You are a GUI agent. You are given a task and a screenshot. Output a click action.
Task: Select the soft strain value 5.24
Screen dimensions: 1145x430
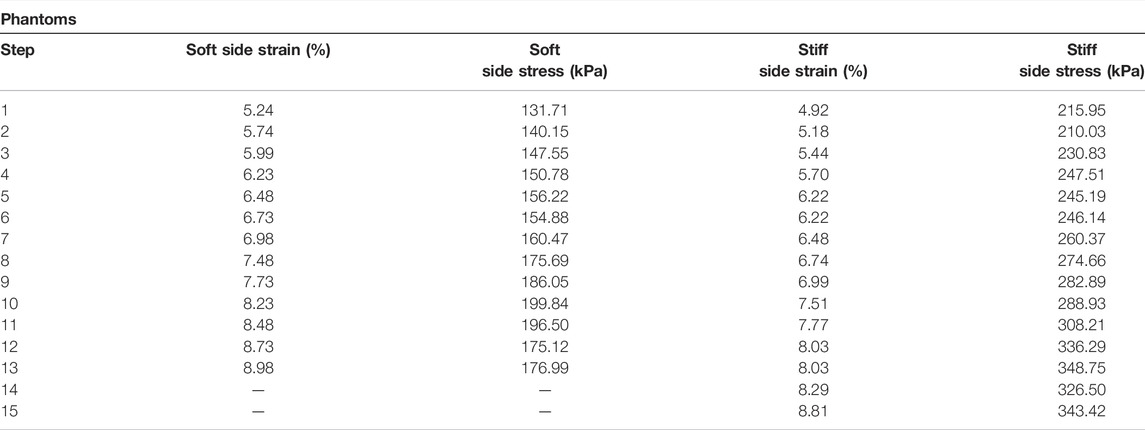[x=258, y=111]
